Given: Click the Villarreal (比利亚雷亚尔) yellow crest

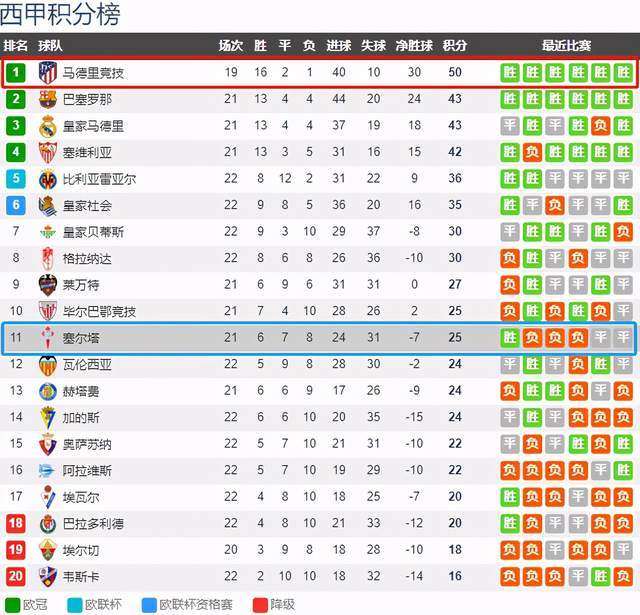Looking at the screenshot, I should coord(47,179).
